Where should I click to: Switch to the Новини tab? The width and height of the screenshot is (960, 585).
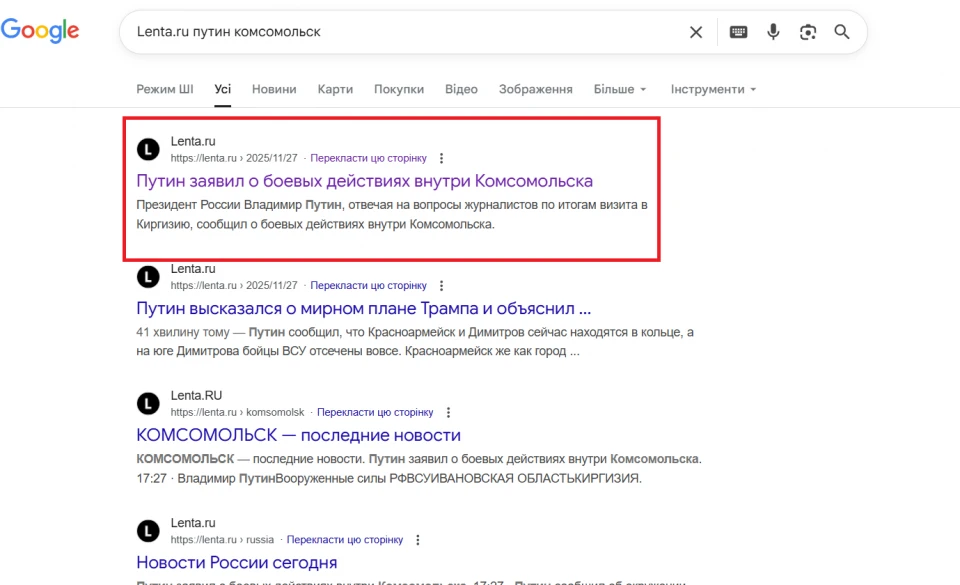coord(274,89)
